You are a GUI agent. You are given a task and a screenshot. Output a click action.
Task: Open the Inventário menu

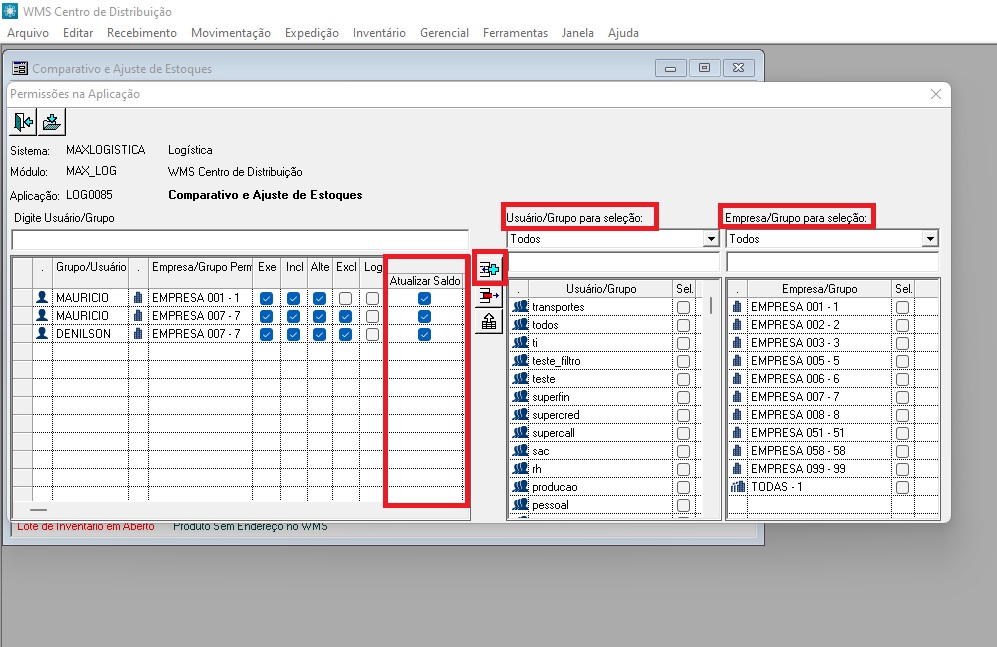tap(379, 33)
